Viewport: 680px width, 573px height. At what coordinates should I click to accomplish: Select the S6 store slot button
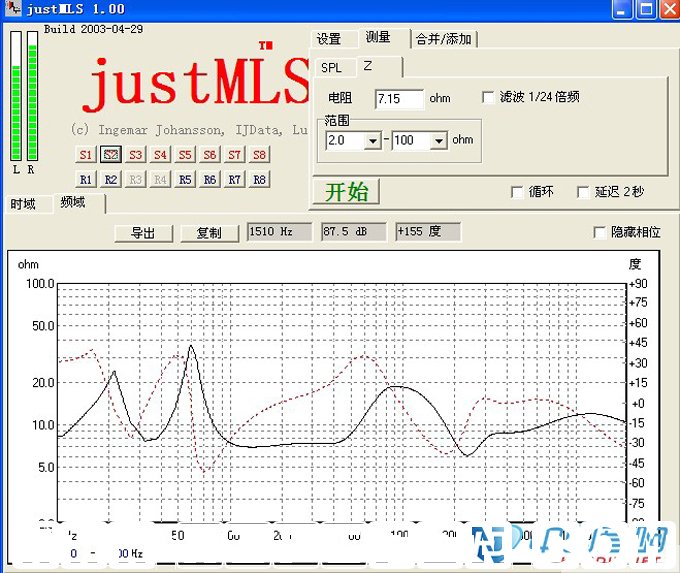209,155
